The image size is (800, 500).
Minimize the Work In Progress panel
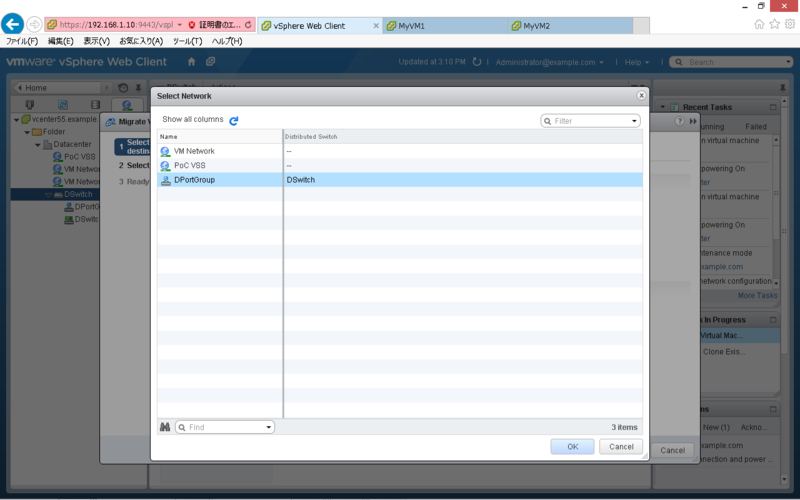(x=773, y=320)
